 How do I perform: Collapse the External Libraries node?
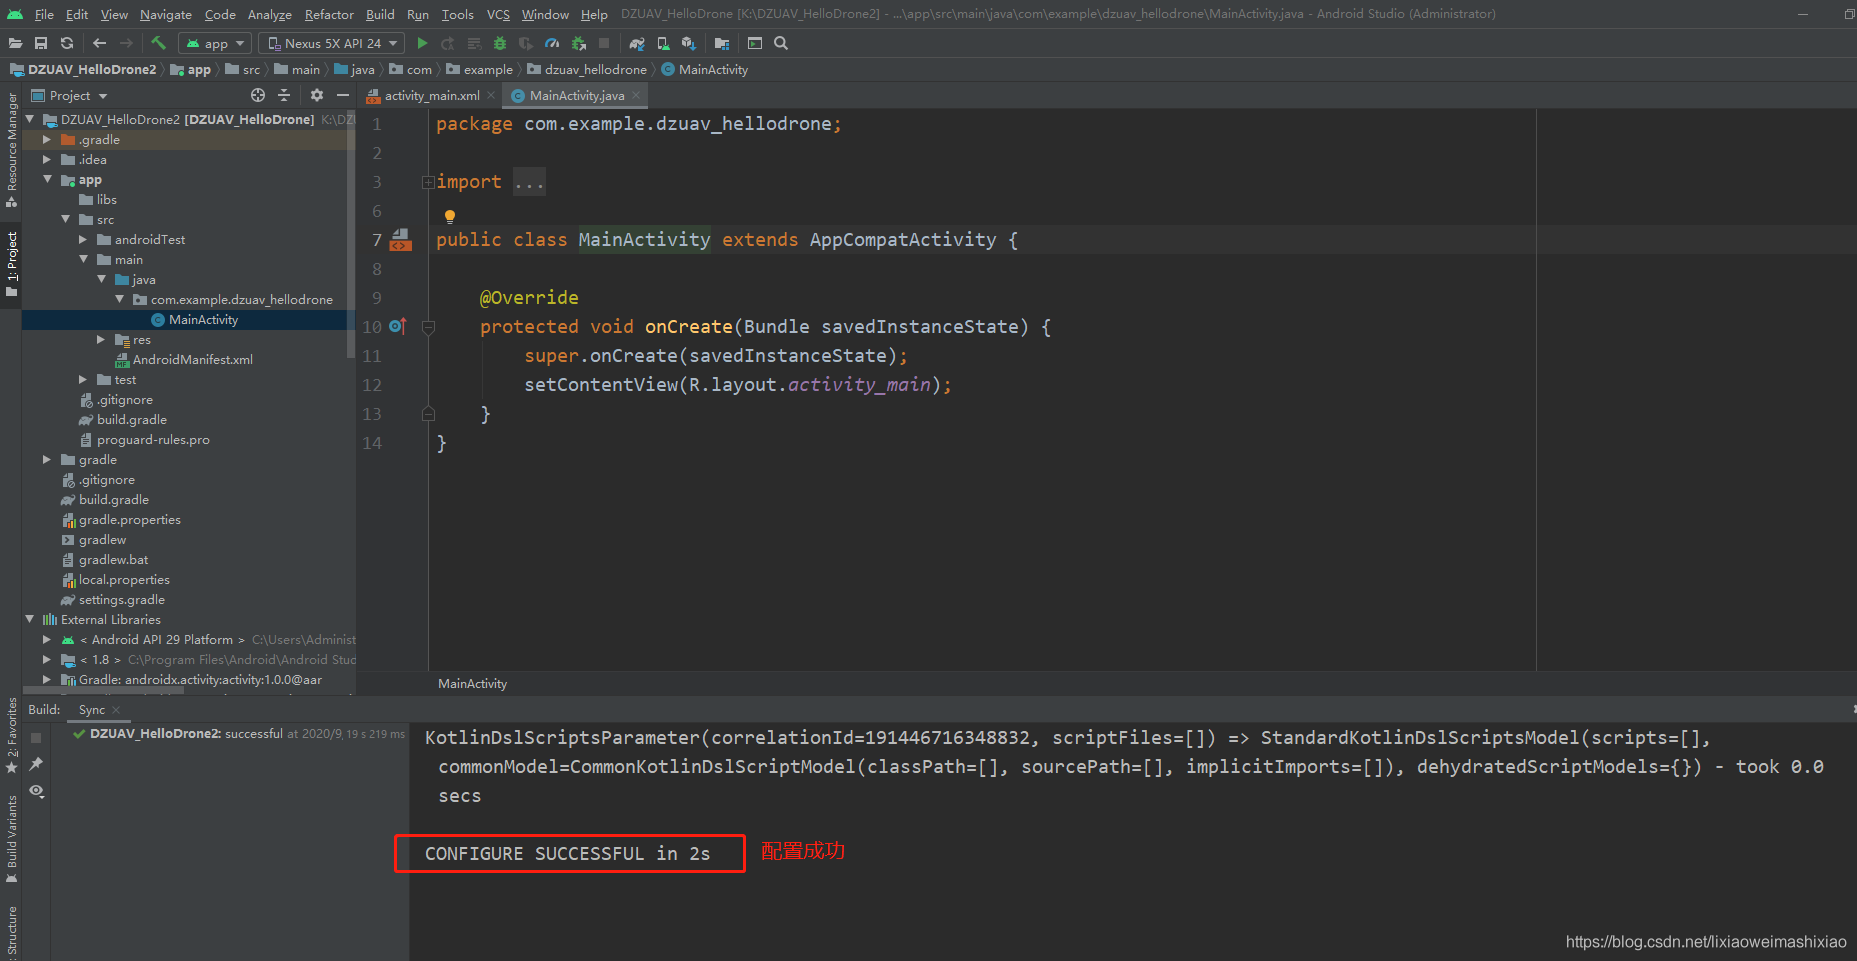(x=29, y=620)
